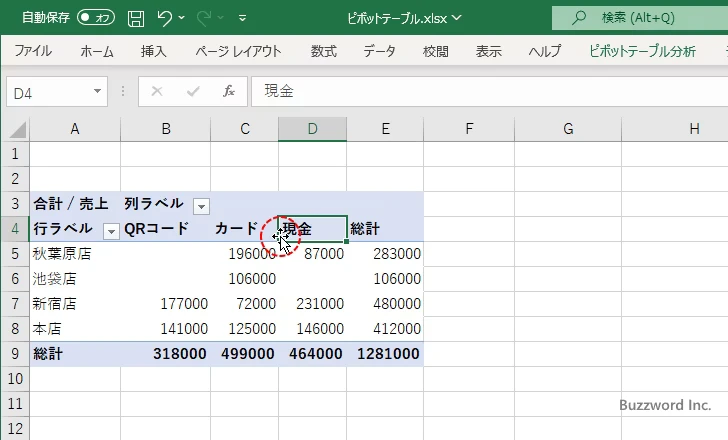
Task: Click the cell with value 318000
Action: click(166, 354)
